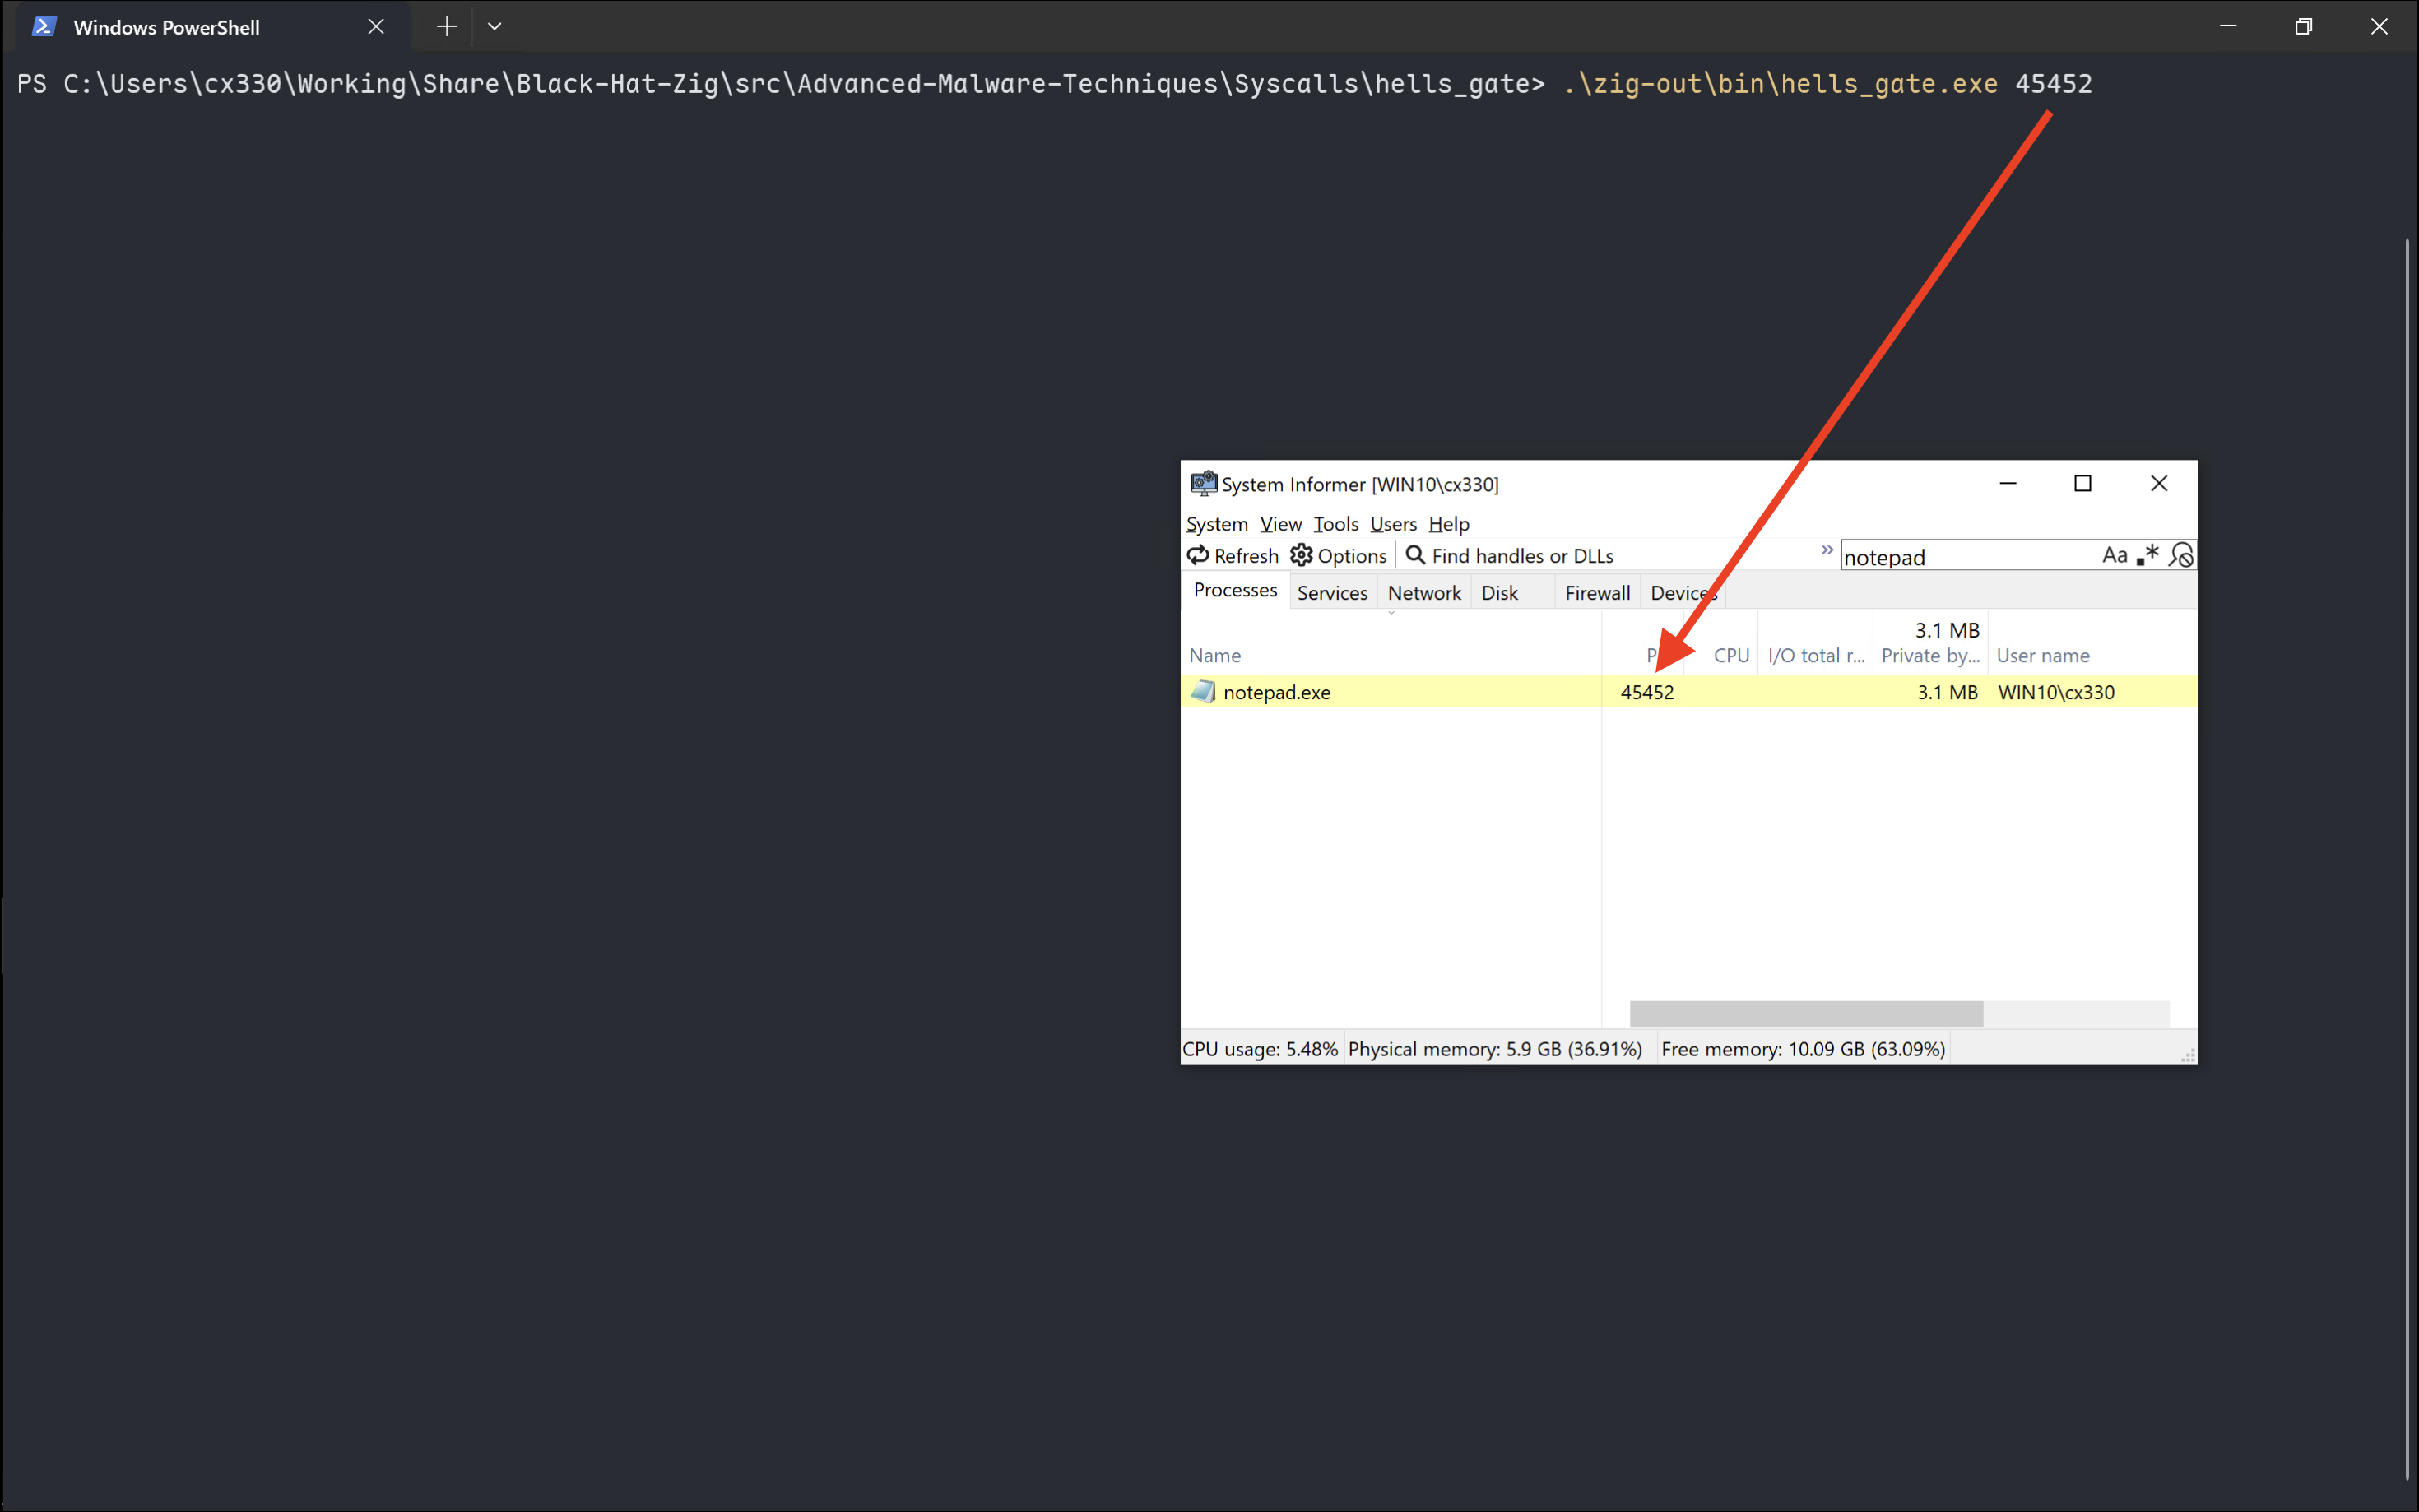Open the terminal new-tab profile dropdown
This screenshot has height=1512, width=2419.
[x=494, y=27]
